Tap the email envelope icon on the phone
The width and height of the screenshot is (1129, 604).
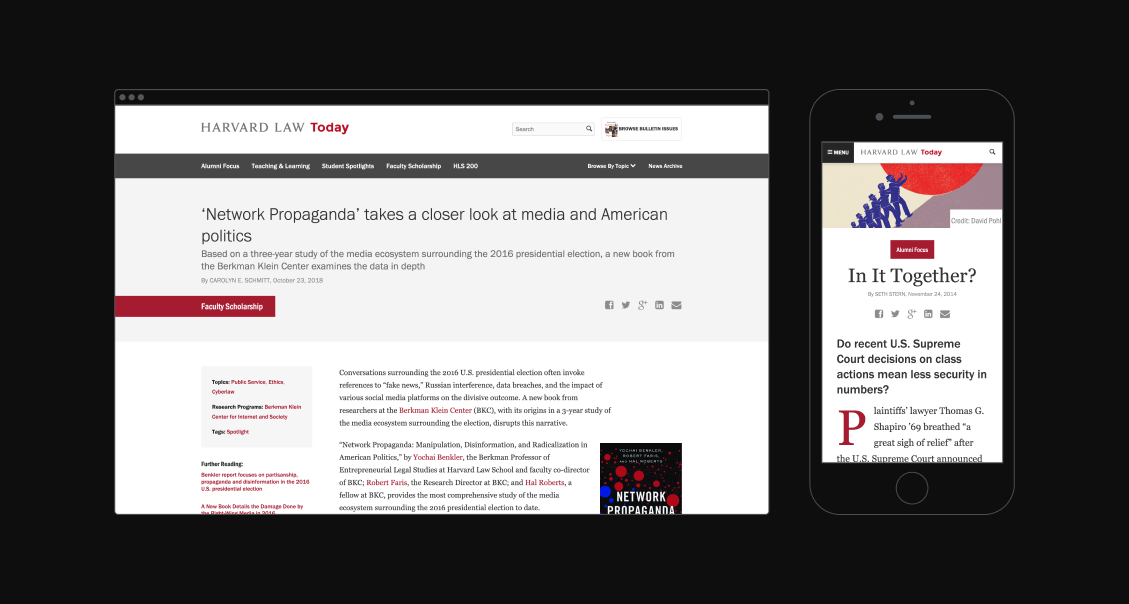pos(945,314)
